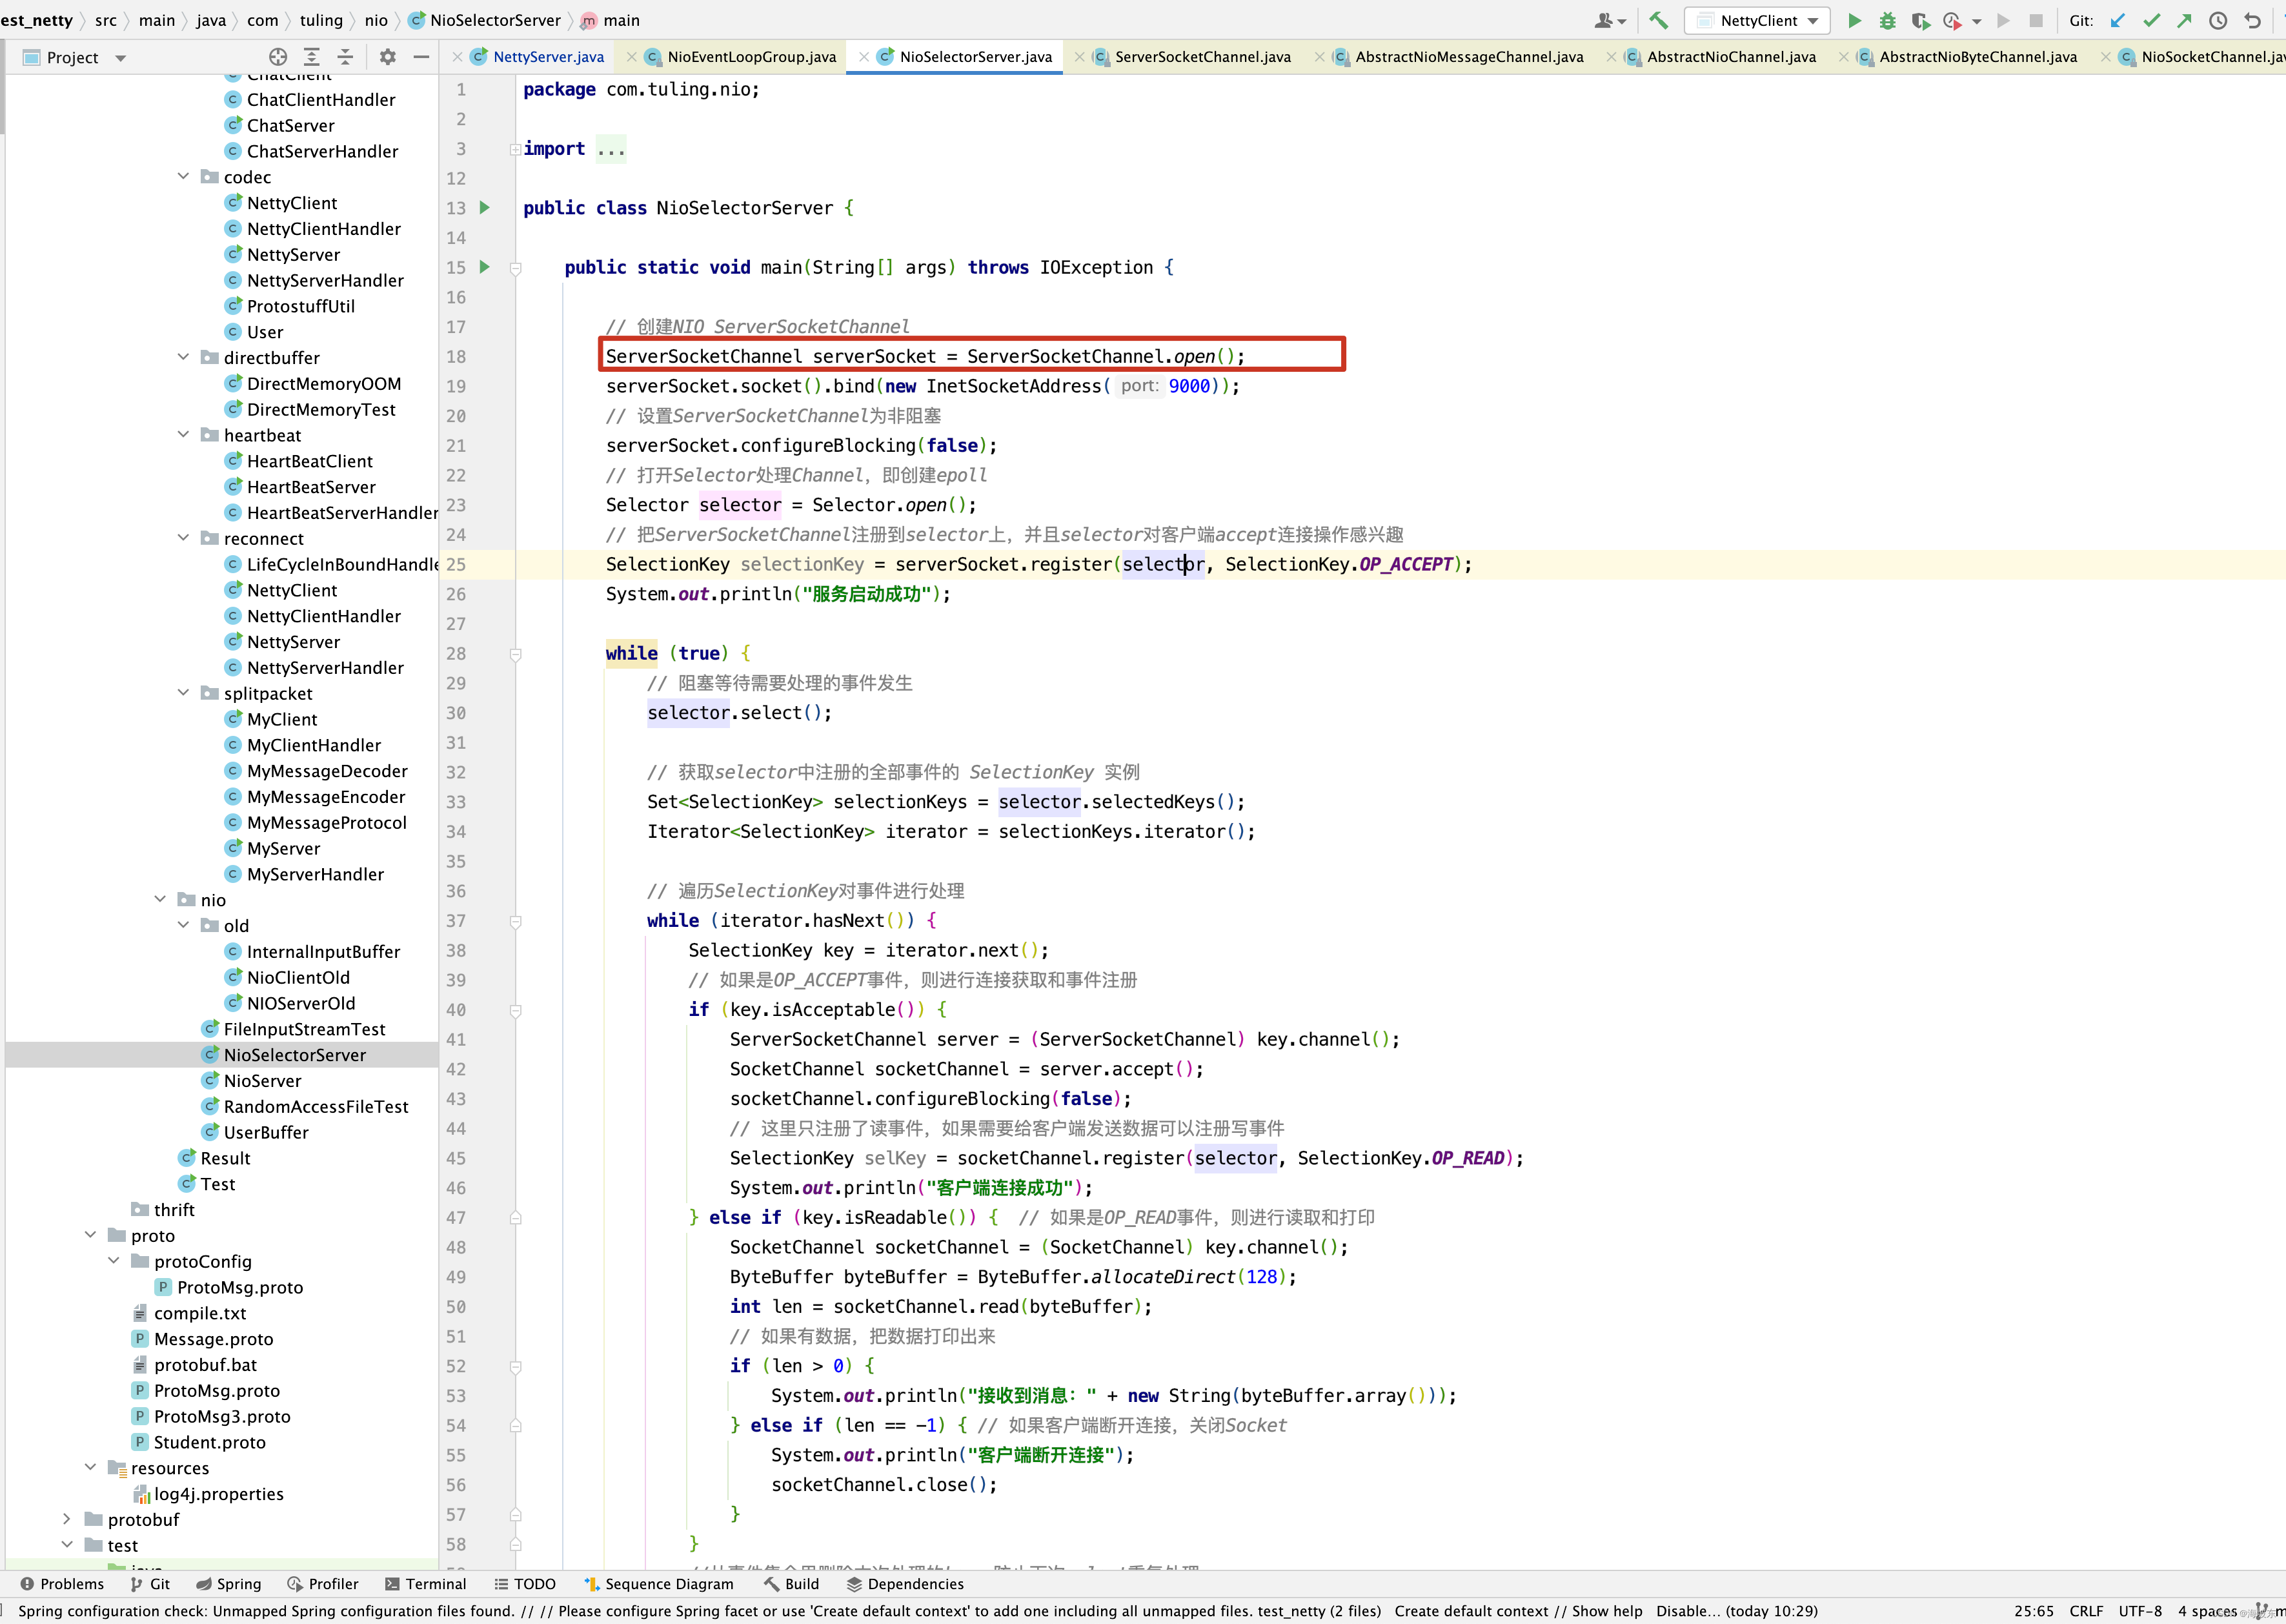Click the 25:65 cursor position indicator
Screen dimensions: 2286x1624
(x=2033, y=1611)
